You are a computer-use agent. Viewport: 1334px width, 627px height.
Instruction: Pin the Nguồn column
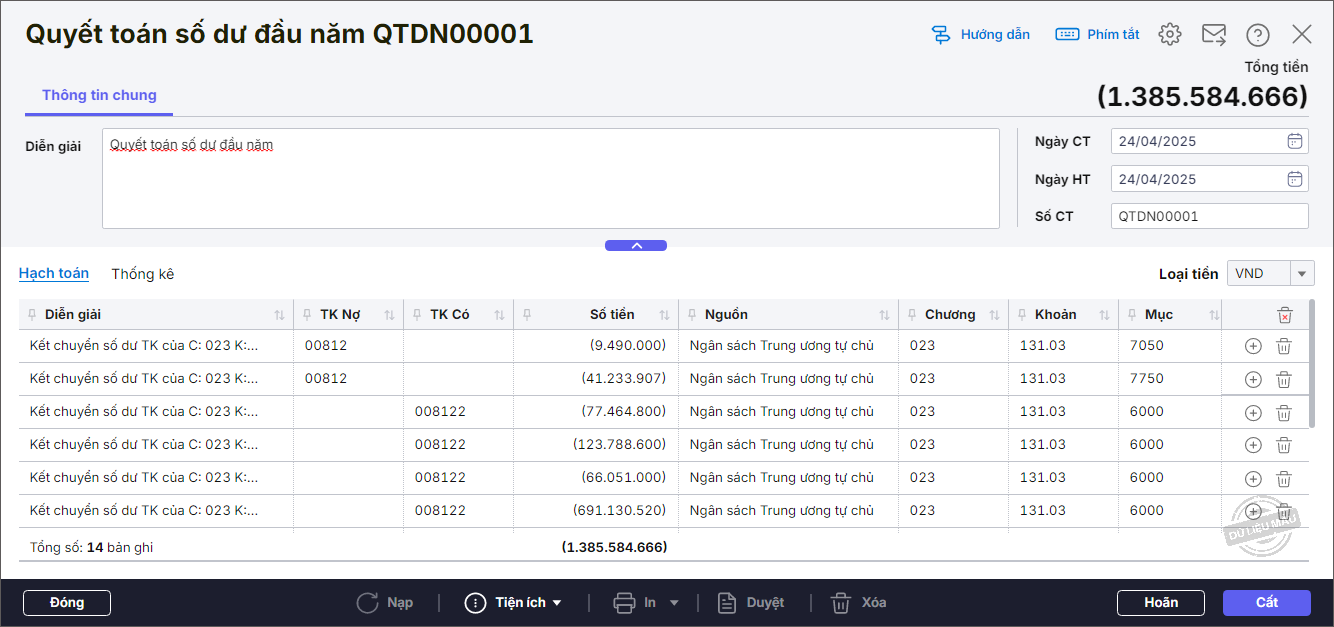coord(693,315)
